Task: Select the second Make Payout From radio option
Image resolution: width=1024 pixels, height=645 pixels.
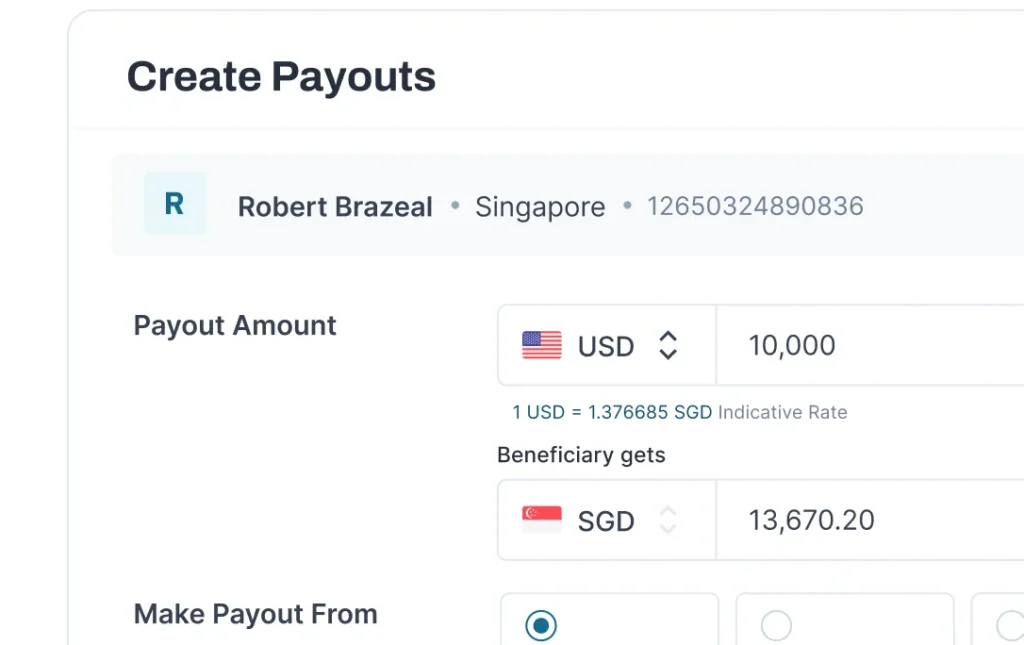Action: 776,626
